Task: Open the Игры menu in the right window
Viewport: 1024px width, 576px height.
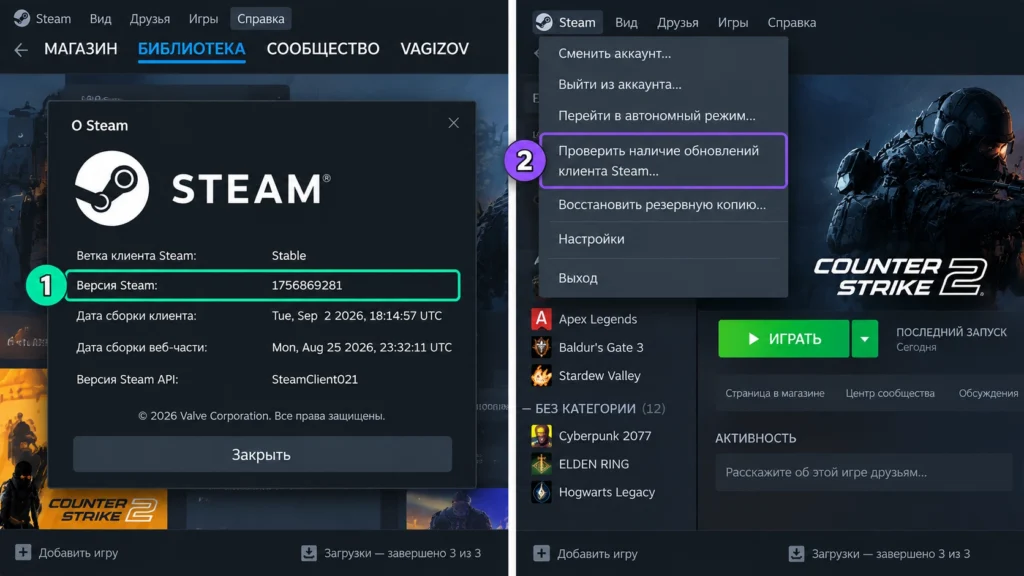Action: [x=733, y=22]
